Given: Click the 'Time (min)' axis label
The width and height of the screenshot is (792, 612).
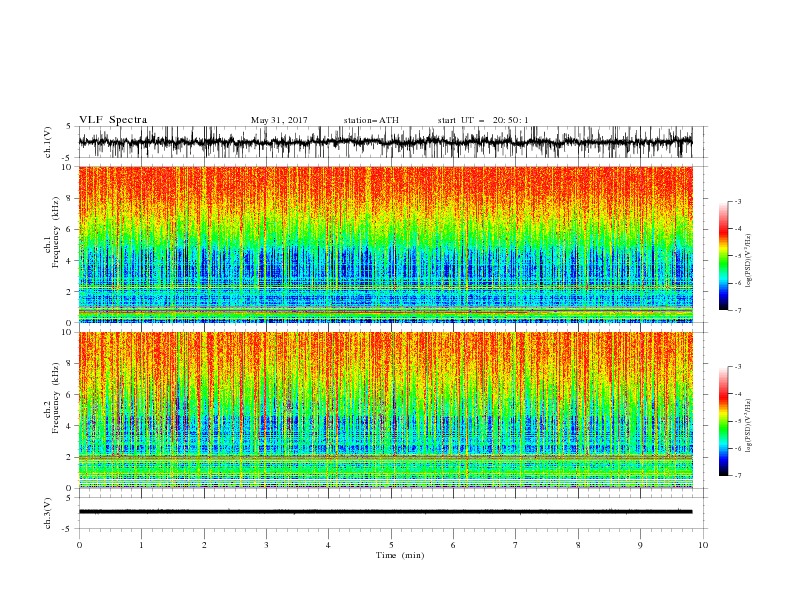Looking at the screenshot, I should click(x=400, y=555).
